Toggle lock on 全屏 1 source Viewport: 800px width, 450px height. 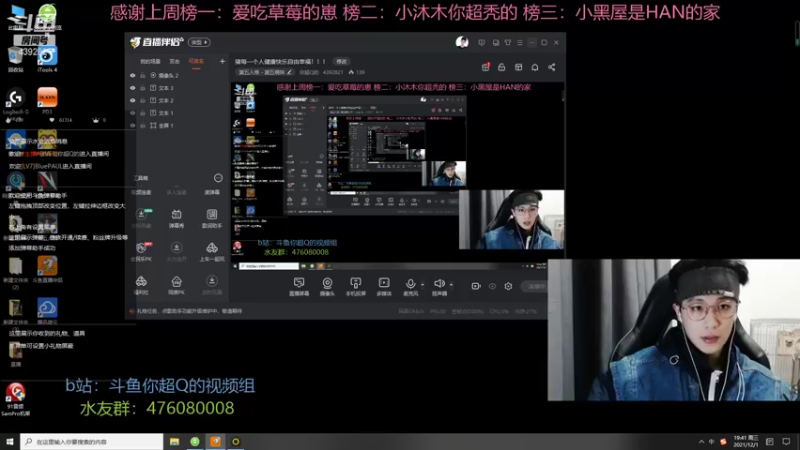(143, 126)
